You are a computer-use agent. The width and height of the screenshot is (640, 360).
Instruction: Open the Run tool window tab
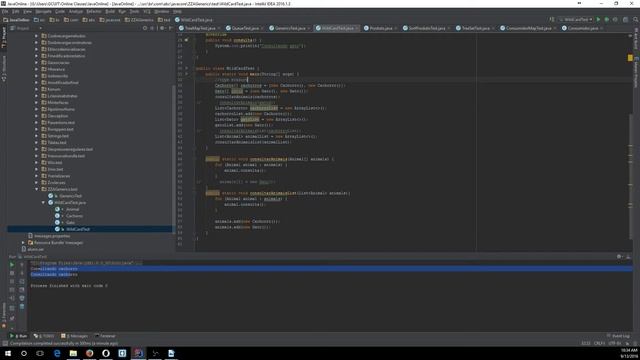coord(18,336)
